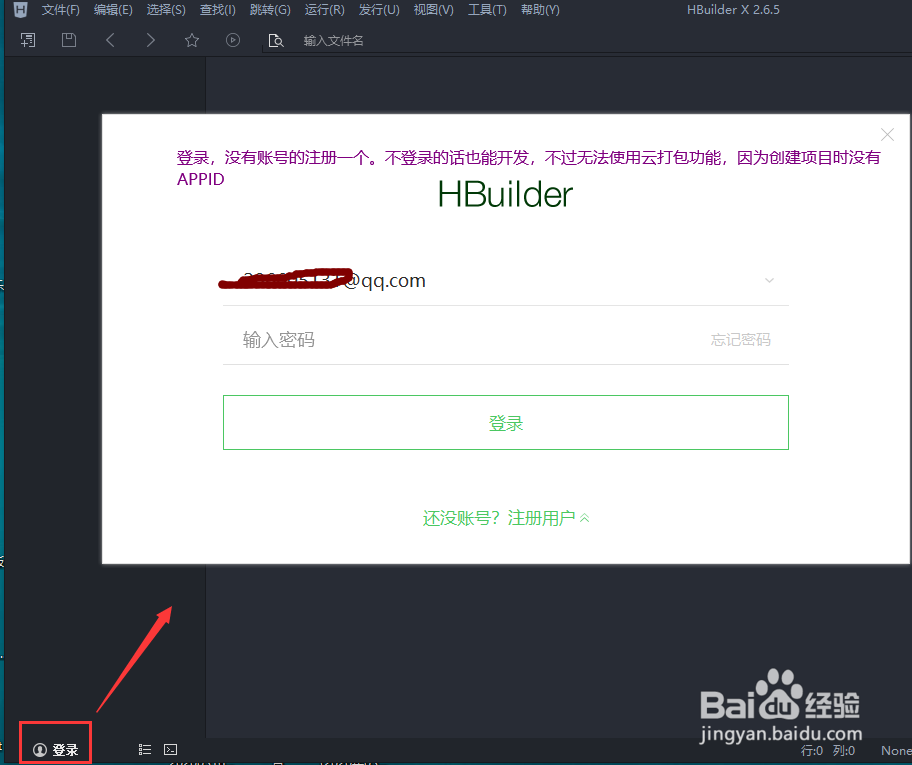Click the run play icon in toolbar
Screen dimensions: 912x765
[x=233, y=40]
